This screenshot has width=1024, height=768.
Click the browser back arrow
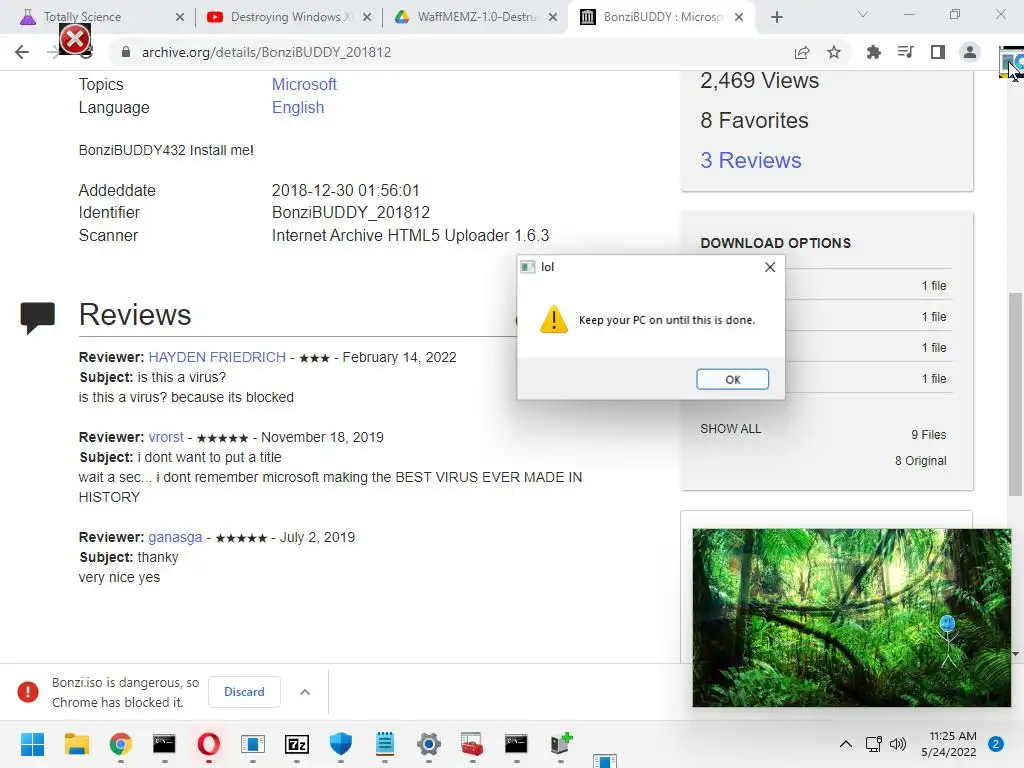[x=22, y=52]
